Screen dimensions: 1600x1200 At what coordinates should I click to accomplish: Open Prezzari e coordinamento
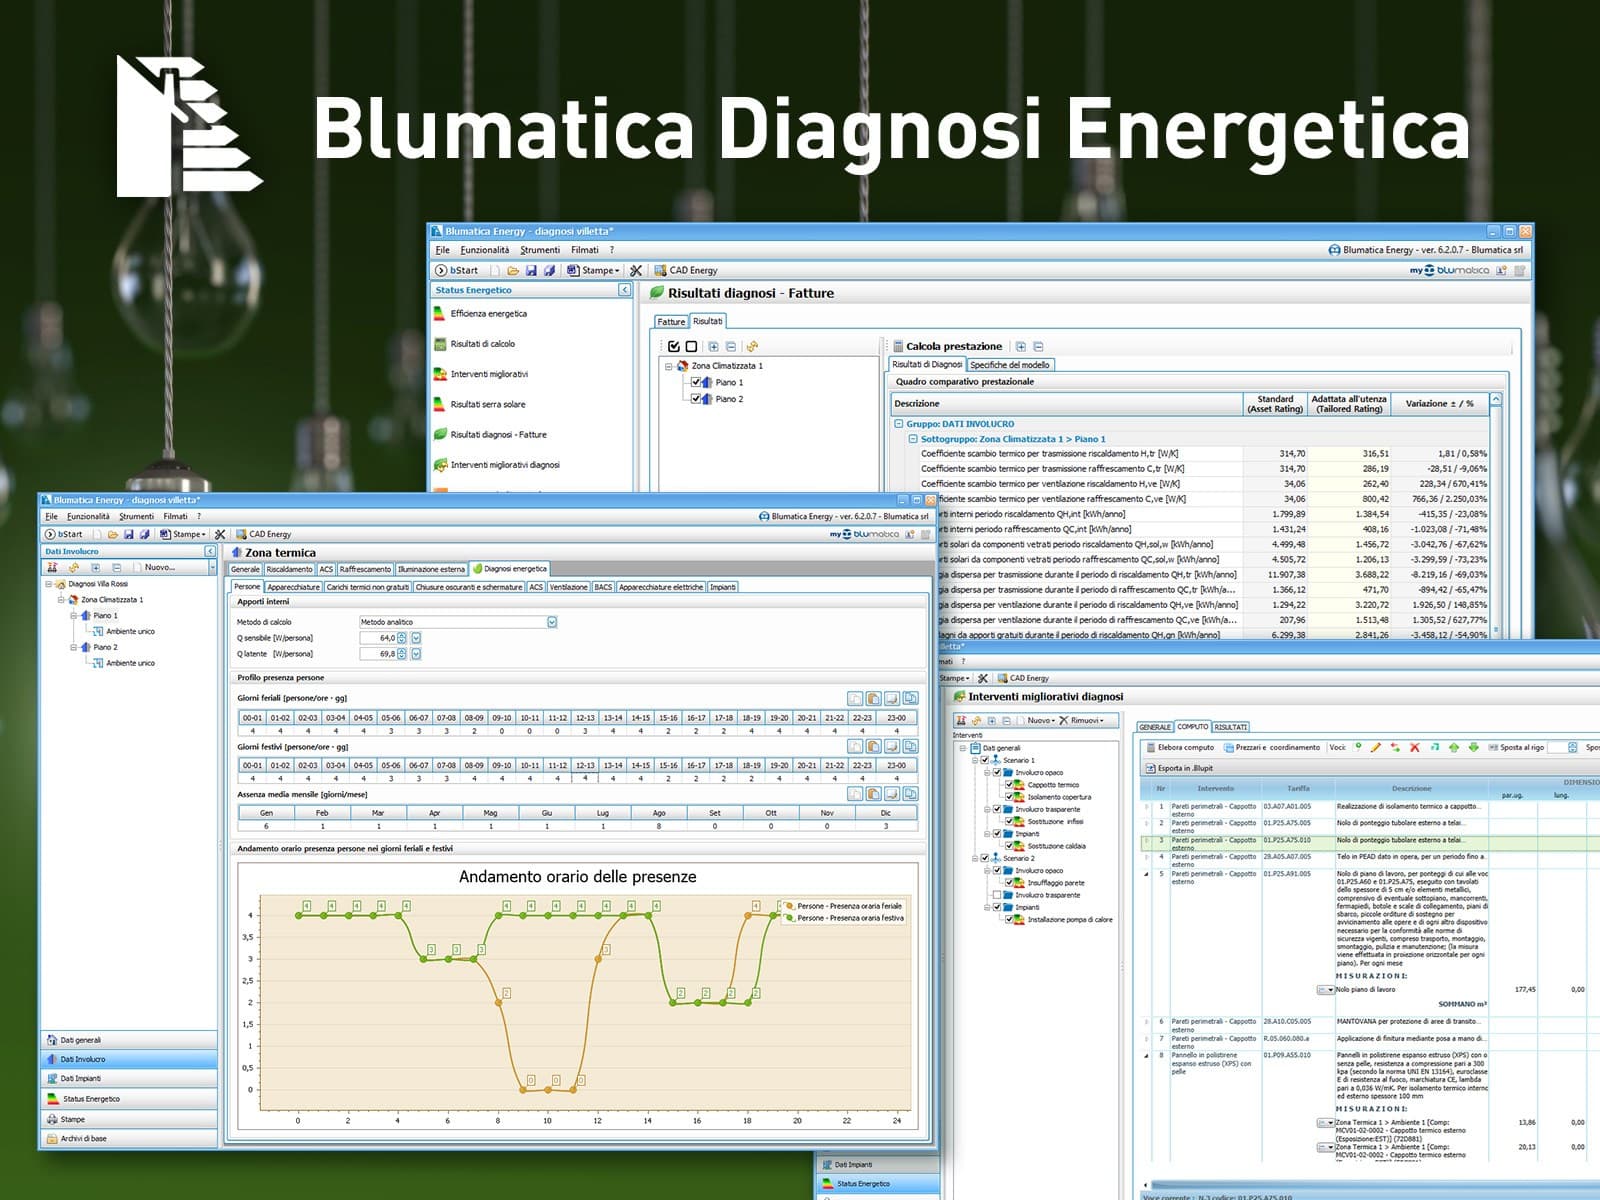(1272, 747)
